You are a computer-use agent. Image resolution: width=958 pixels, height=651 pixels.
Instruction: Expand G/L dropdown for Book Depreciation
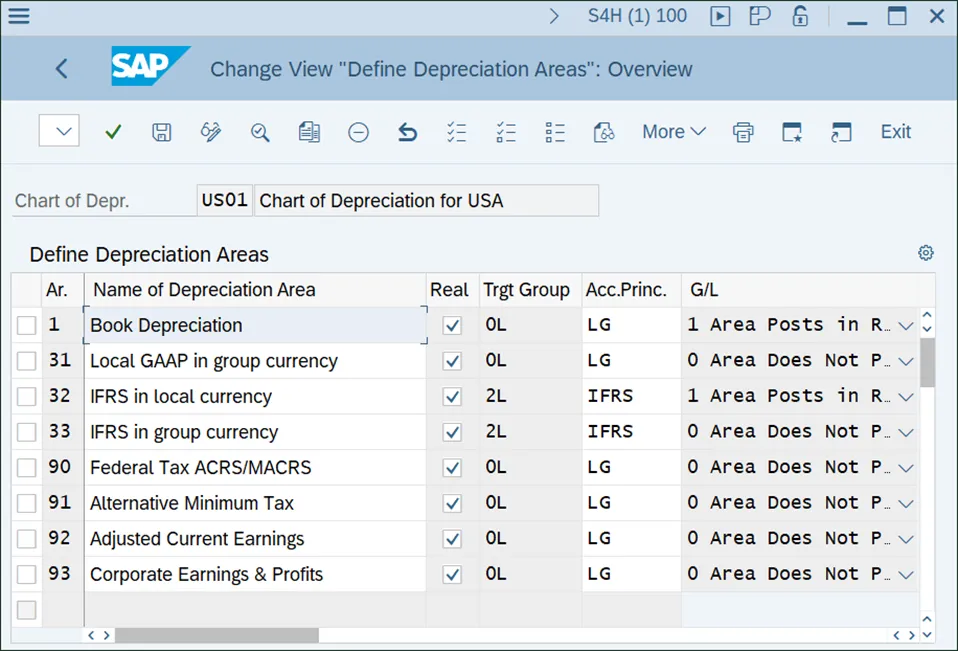click(905, 326)
